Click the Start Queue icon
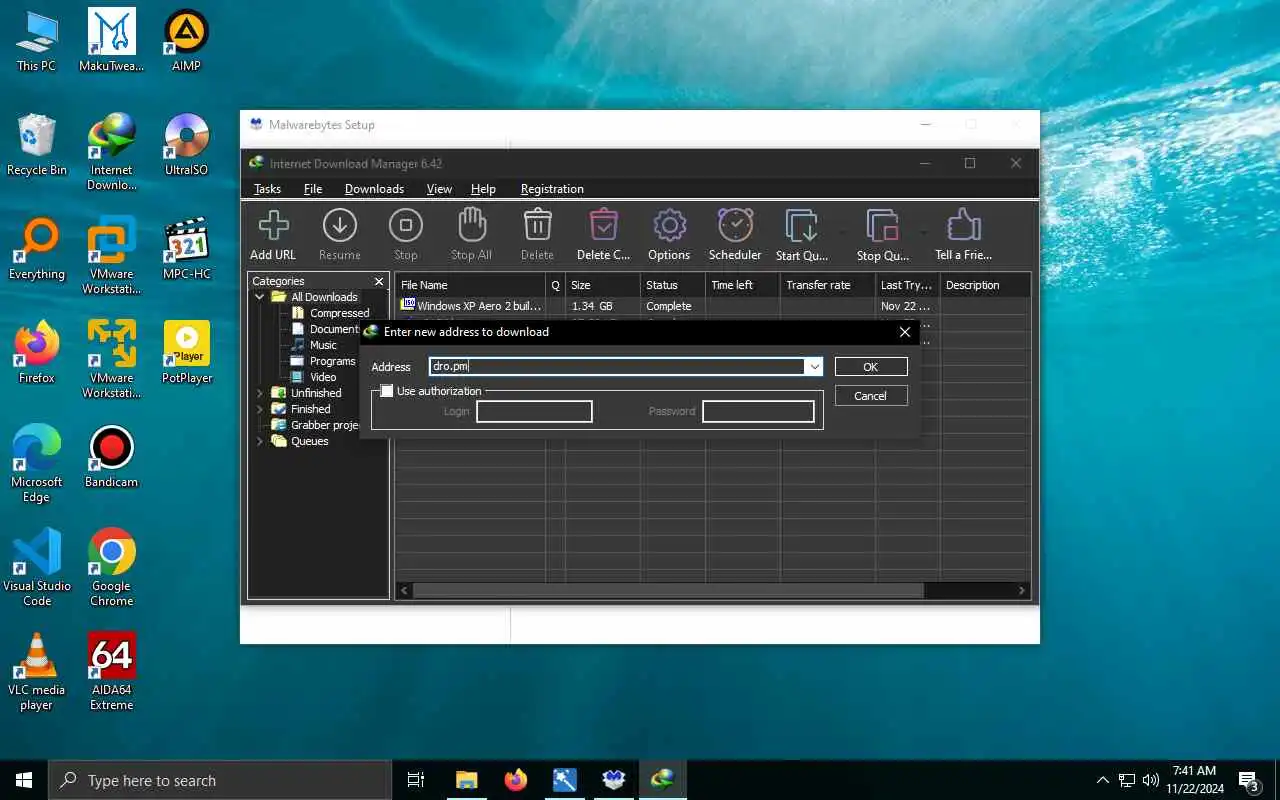This screenshot has height=800, width=1280. [x=802, y=226]
